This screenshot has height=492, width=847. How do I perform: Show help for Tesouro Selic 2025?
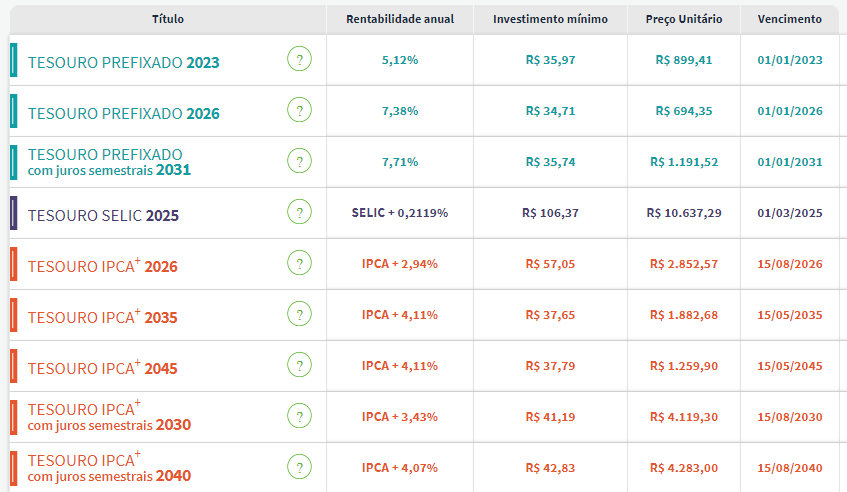pyautogui.click(x=299, y=213)
